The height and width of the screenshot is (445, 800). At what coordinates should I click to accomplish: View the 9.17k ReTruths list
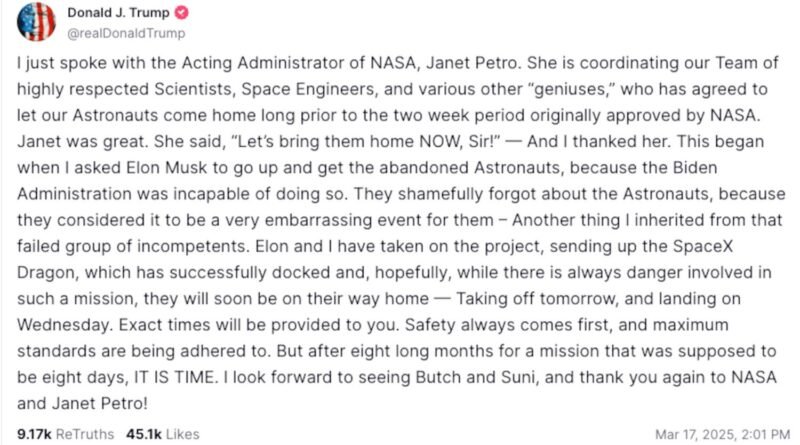(x=58, y=433)
